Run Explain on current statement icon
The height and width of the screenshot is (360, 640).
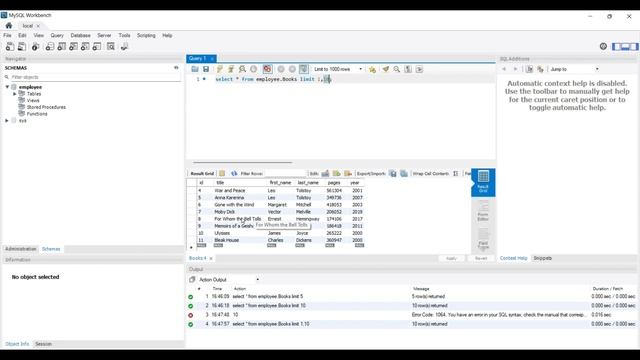click(242, 69)
